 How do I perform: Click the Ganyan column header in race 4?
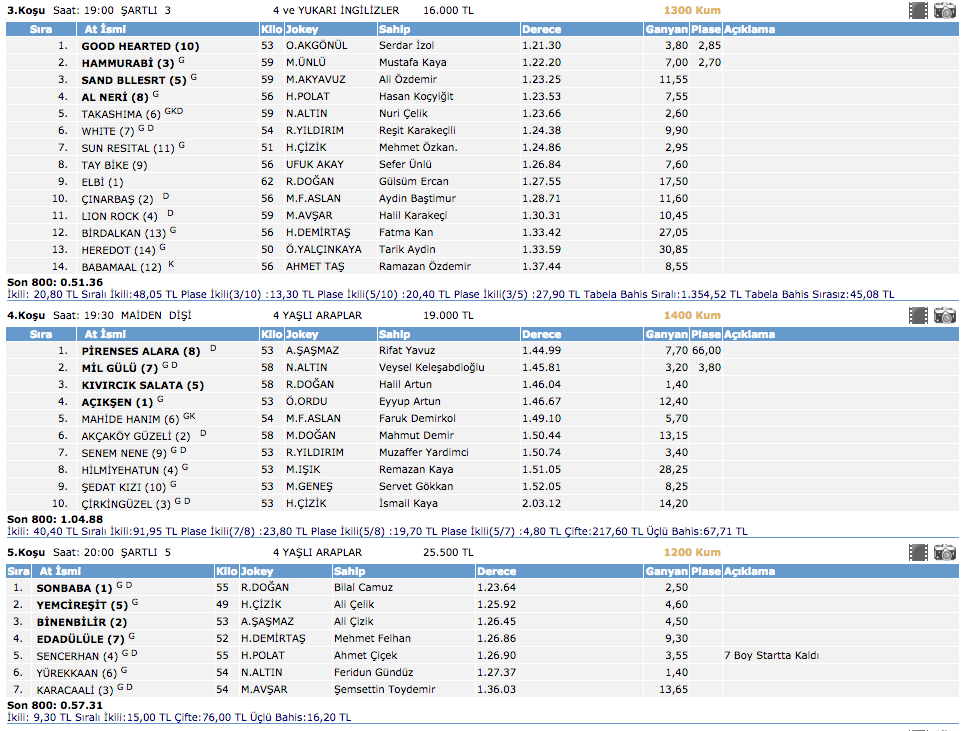(666, 334)
